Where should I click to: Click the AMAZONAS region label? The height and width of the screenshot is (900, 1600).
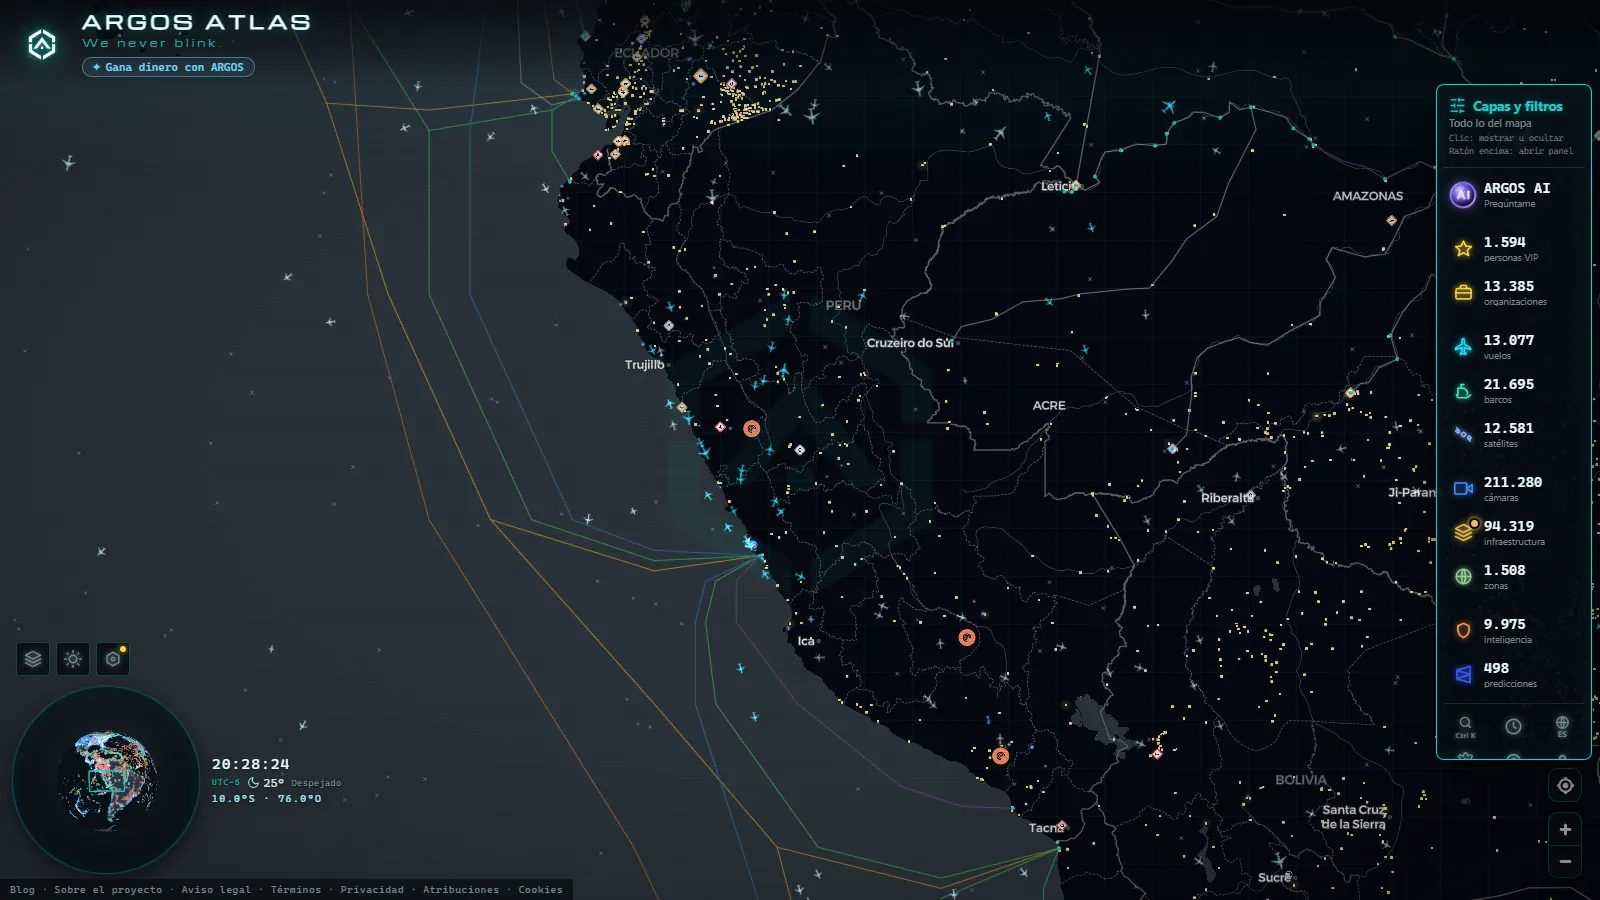point(1368,196)
